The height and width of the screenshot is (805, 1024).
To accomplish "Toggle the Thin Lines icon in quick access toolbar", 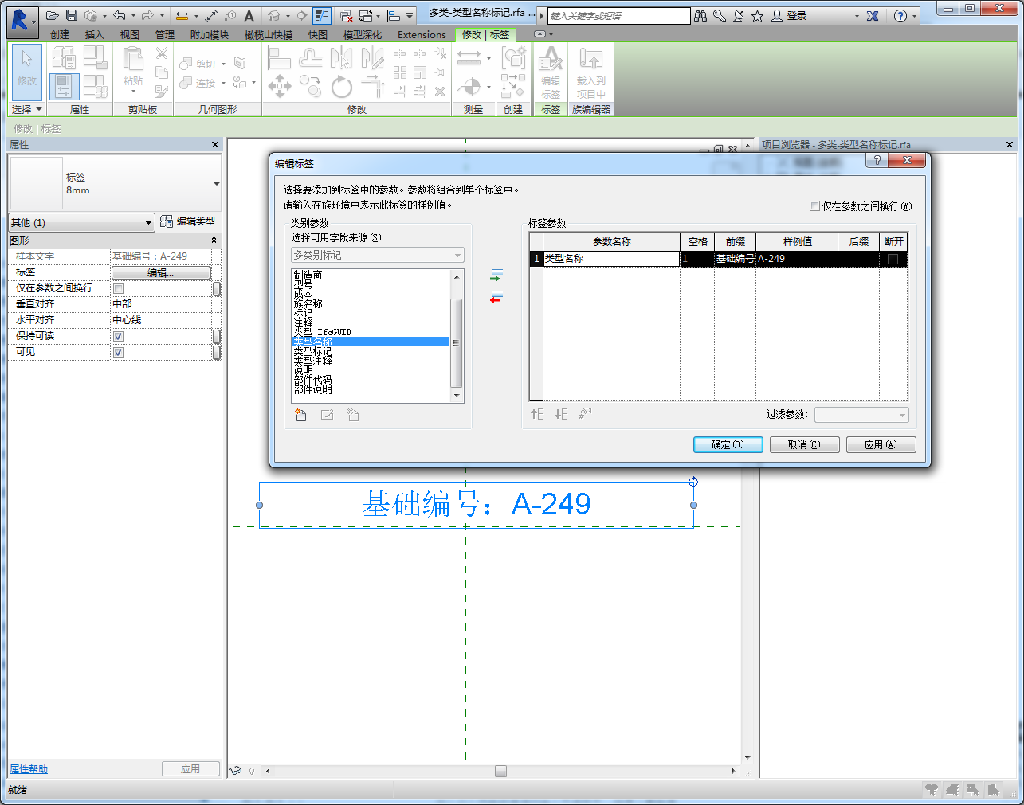I will (x=322, y=16).
